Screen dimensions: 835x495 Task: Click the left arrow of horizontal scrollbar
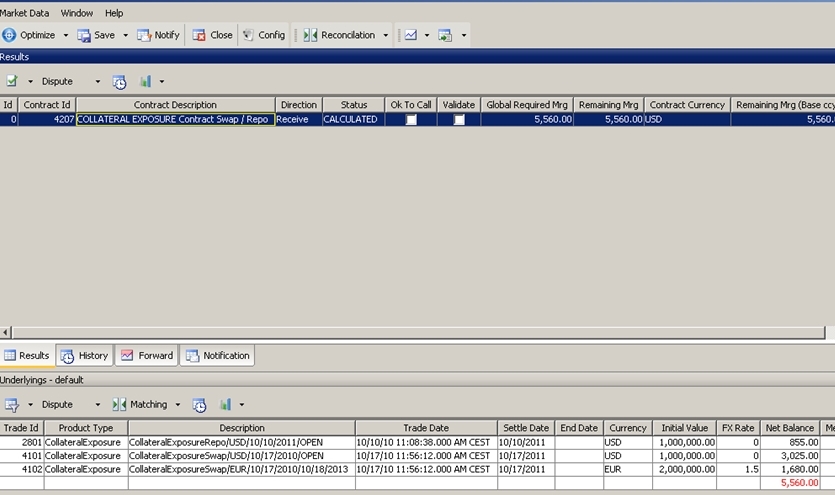tap(5, 333)
